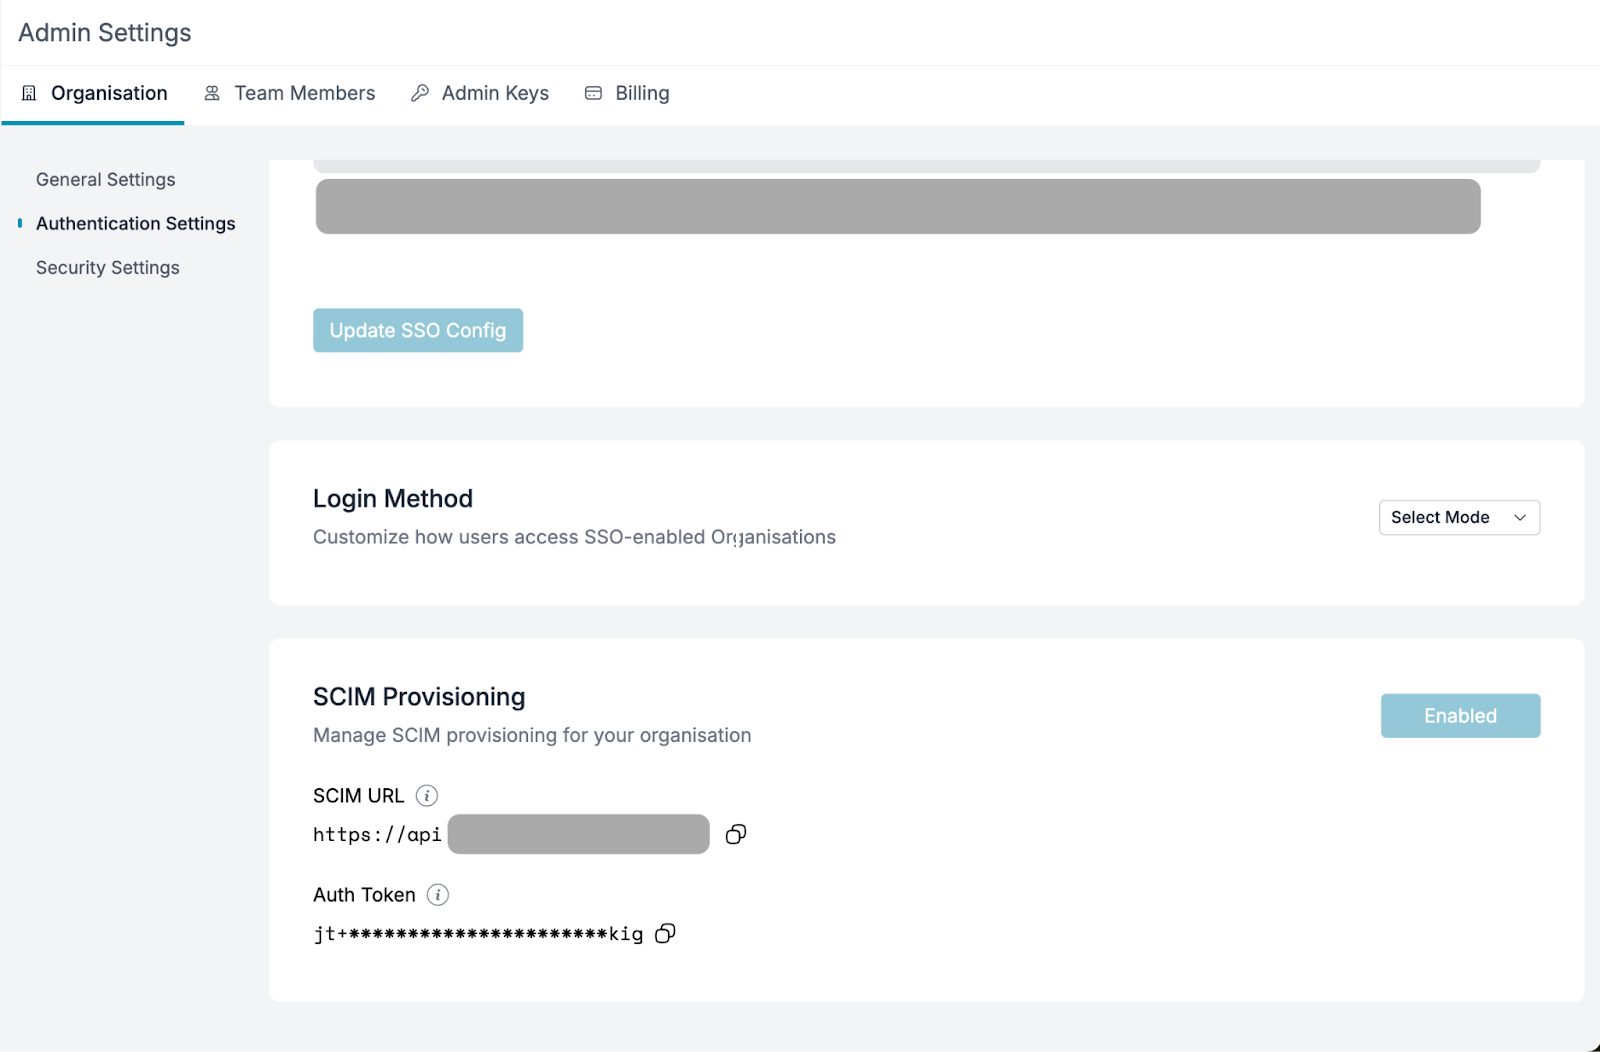
Task: Click the Update SSO Config button
Action: point(417,330)
